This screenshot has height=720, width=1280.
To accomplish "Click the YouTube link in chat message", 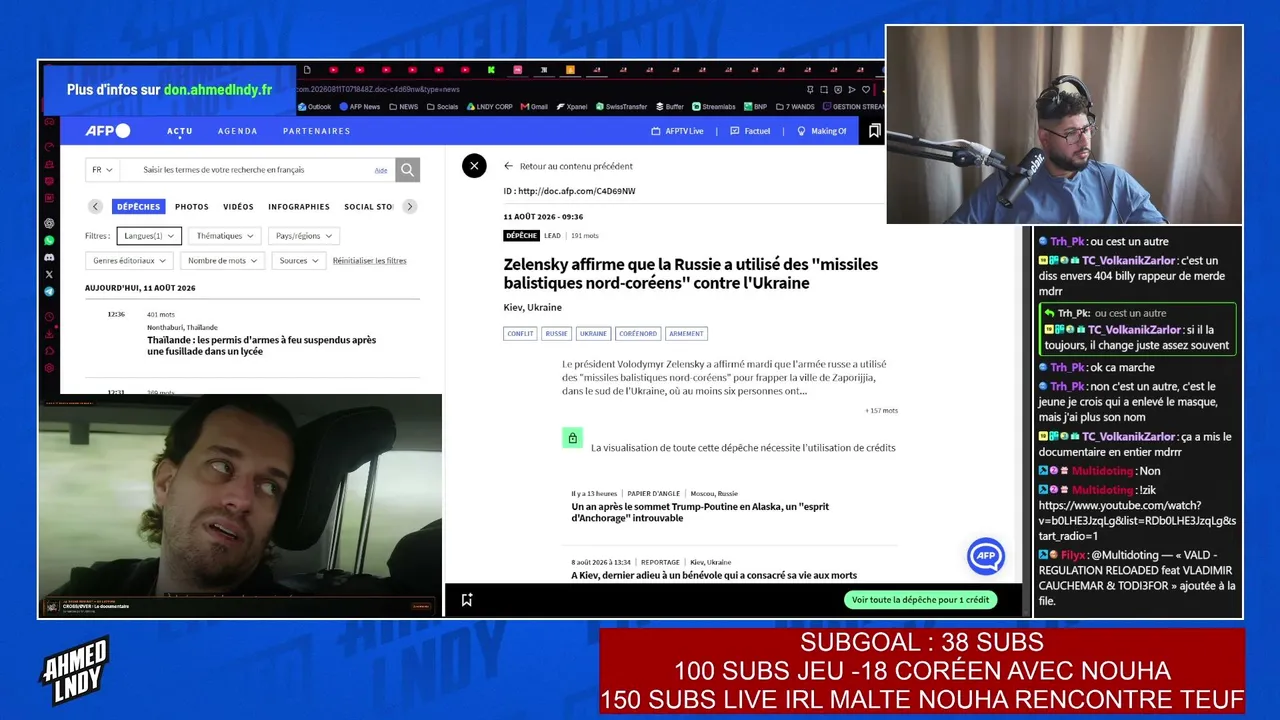I will point(1137,521).
